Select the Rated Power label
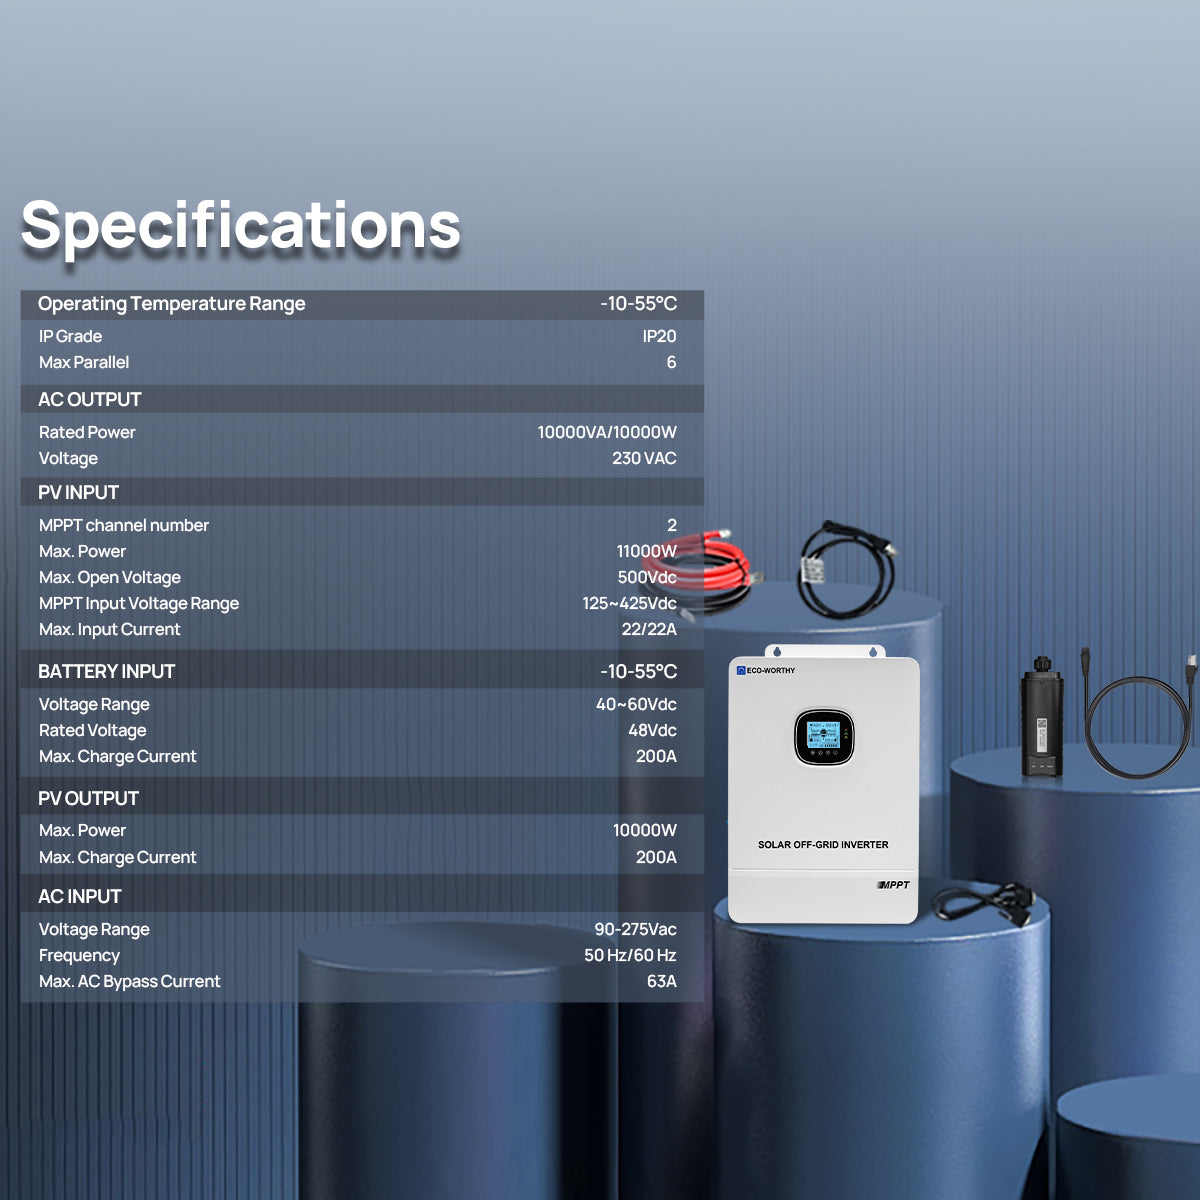 (x=87, y=432)
